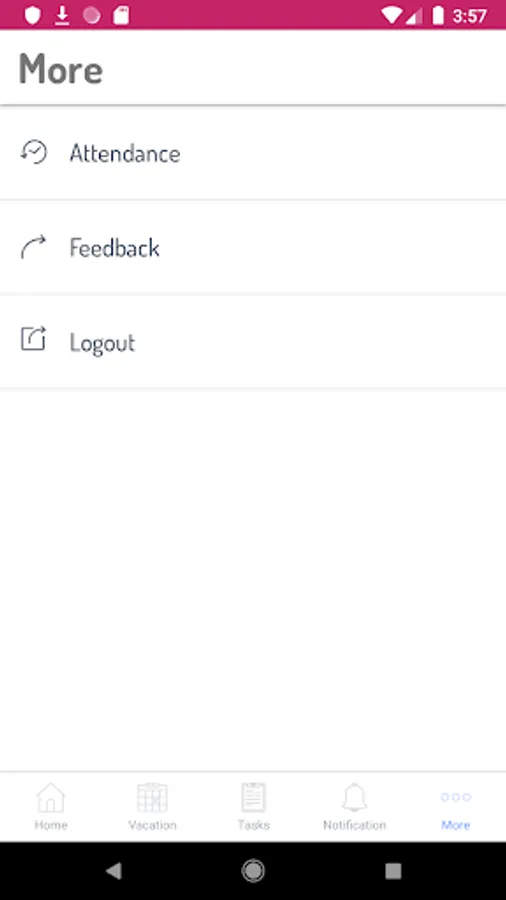The image size is (506, 900).
Task: Open the Vacation calendar icon
Action: point(152,797)
